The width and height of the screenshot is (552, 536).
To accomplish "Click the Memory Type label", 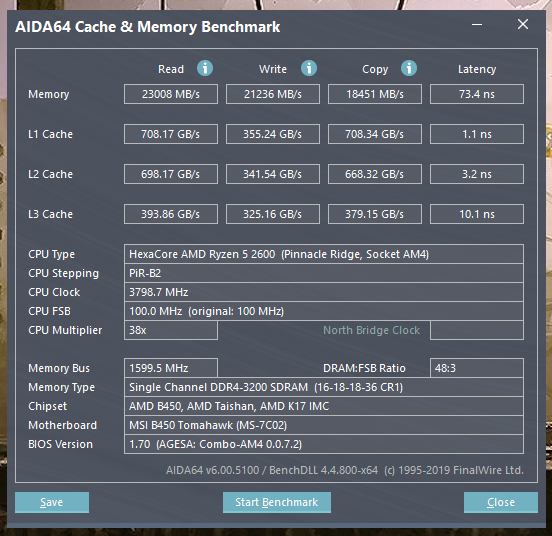I will tap(61, 387).
